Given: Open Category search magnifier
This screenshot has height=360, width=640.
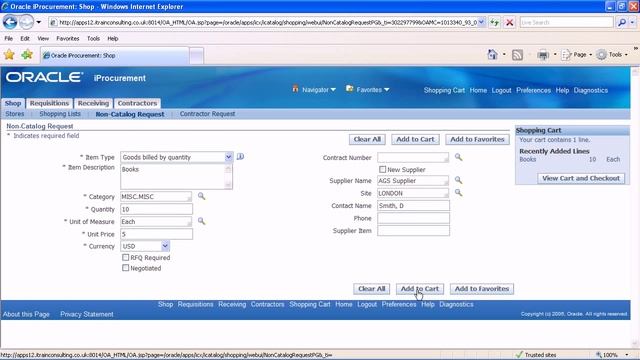Looking at the screenshot, I should point(201,196).
